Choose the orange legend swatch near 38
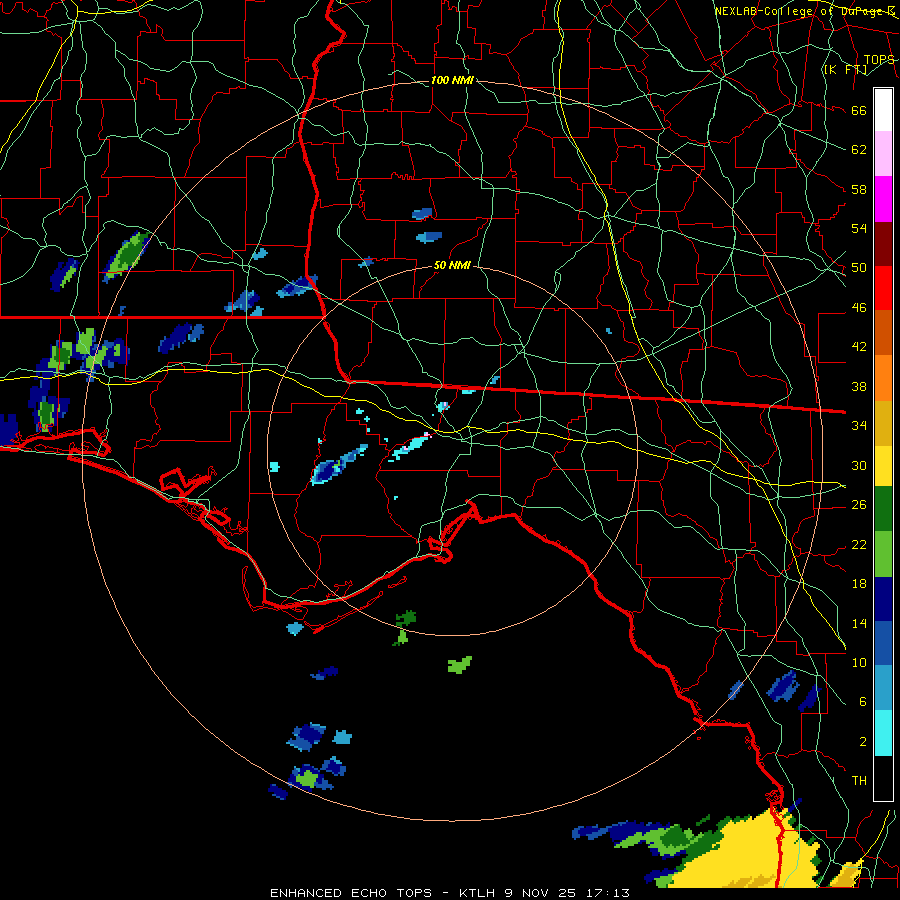 click(883, 378)
